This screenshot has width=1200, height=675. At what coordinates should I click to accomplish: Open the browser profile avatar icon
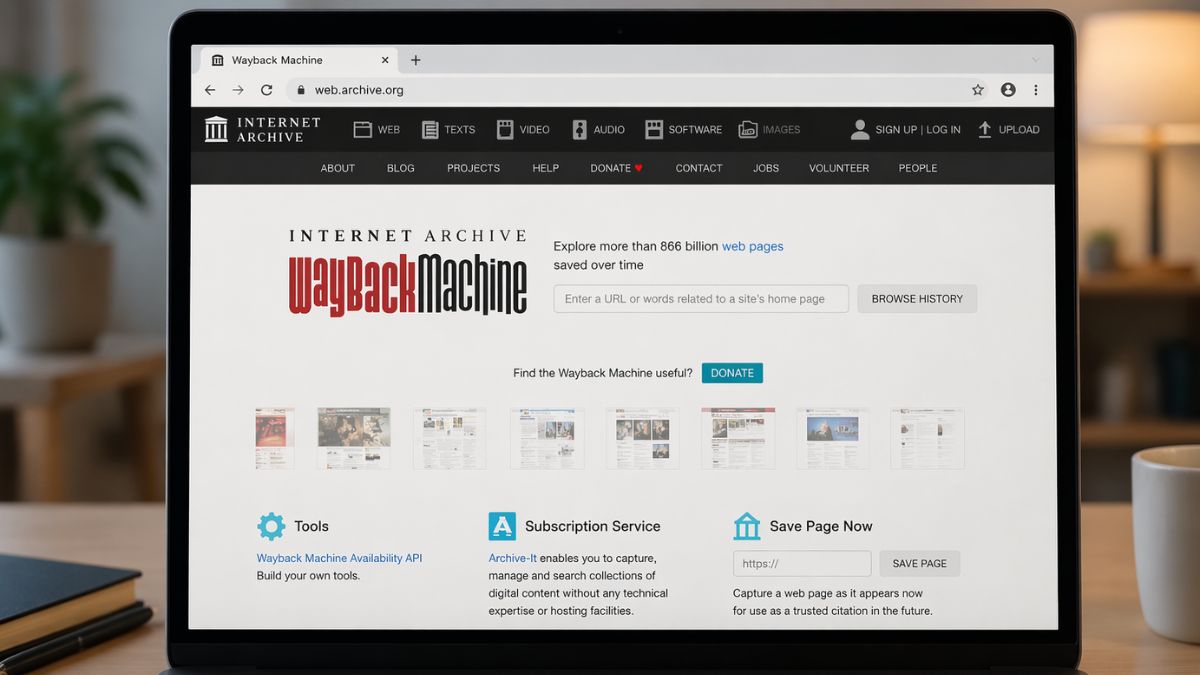(x=1008, y=90)
